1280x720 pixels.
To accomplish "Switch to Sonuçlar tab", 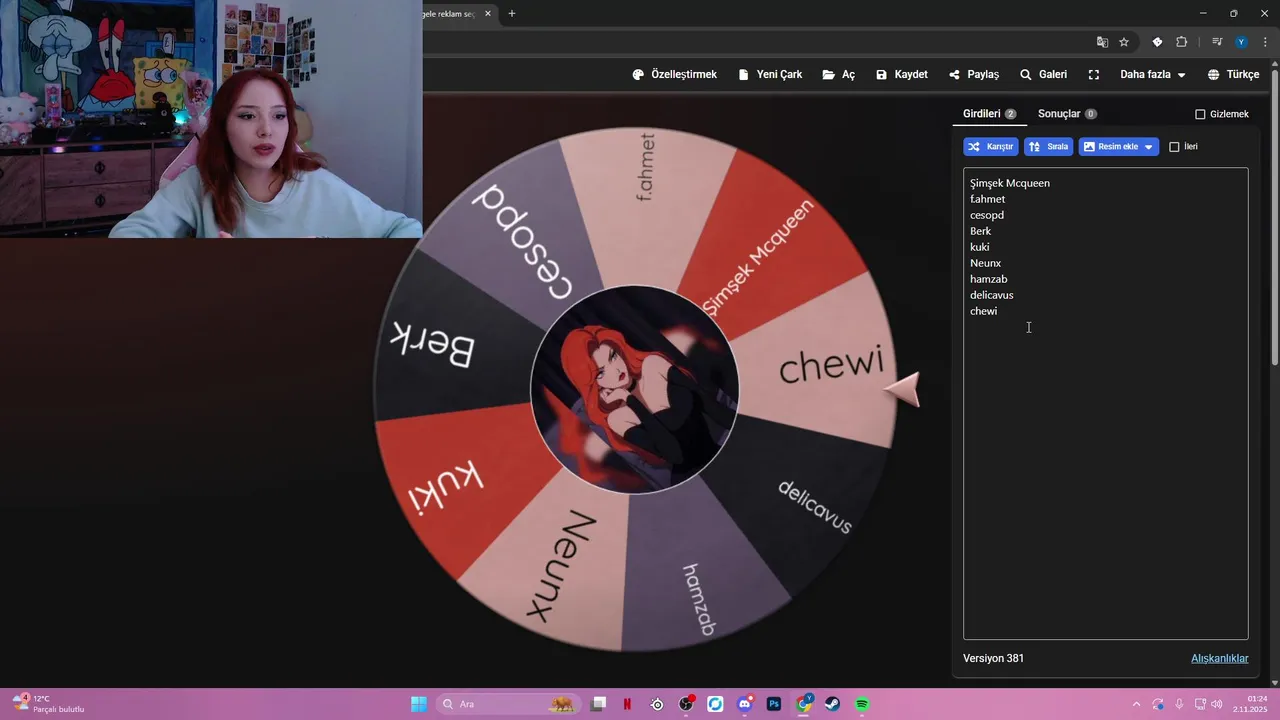I will point(1067,114).
